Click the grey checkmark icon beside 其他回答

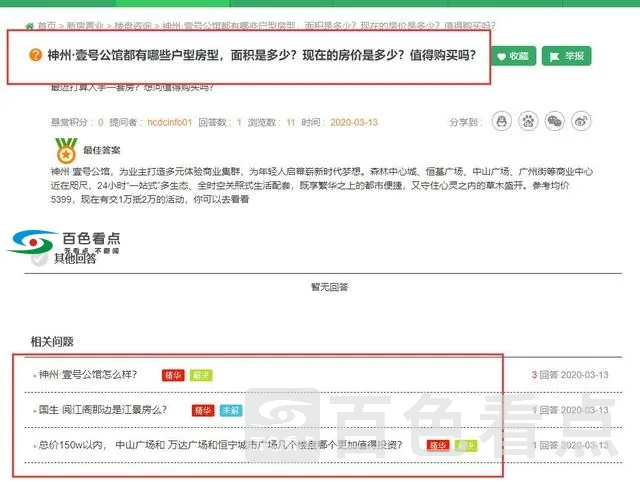pos(40,258)
